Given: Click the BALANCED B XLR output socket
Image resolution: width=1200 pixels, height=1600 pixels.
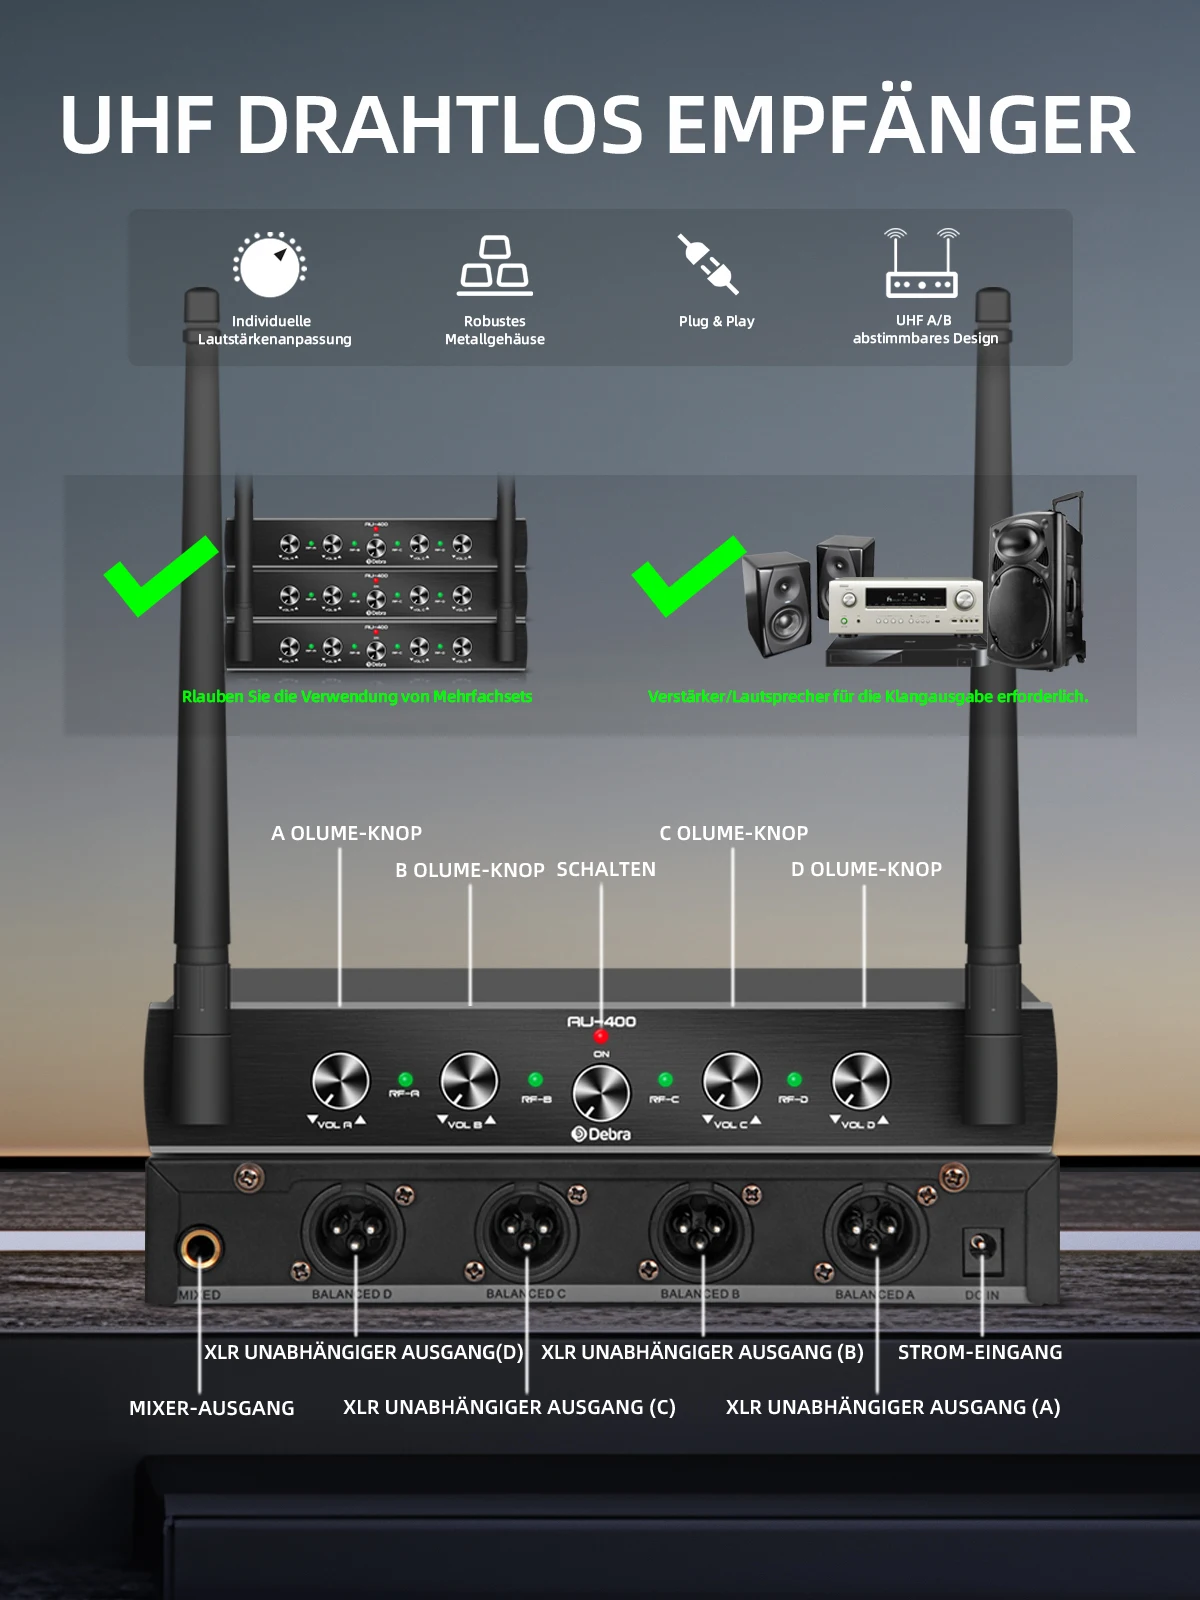Looking at the screenshot, I should point(701,1230).
